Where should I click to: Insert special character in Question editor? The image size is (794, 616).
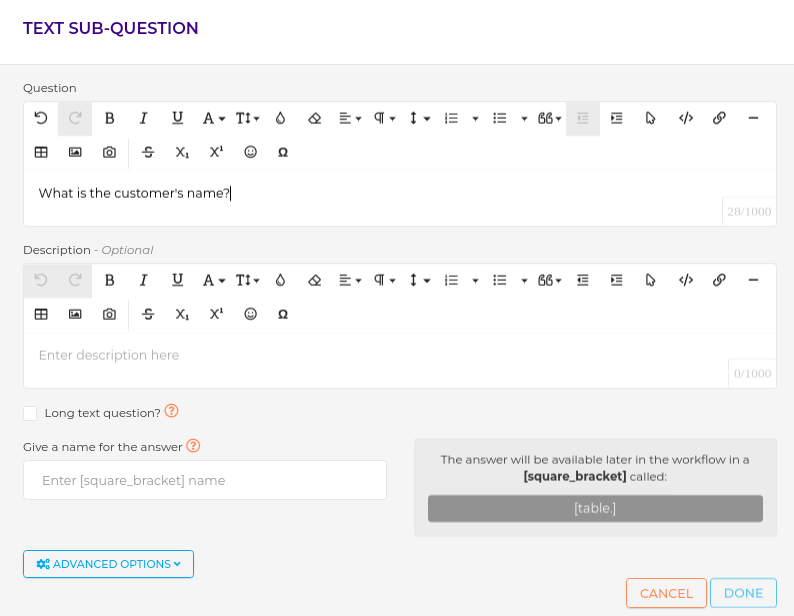[x=283, y=152]
